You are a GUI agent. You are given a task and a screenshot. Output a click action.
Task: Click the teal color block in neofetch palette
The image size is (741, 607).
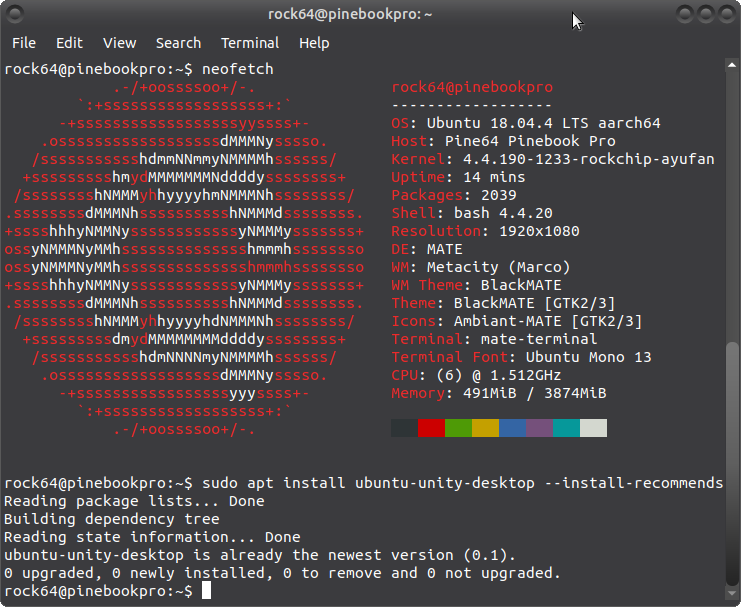point(566,428)
